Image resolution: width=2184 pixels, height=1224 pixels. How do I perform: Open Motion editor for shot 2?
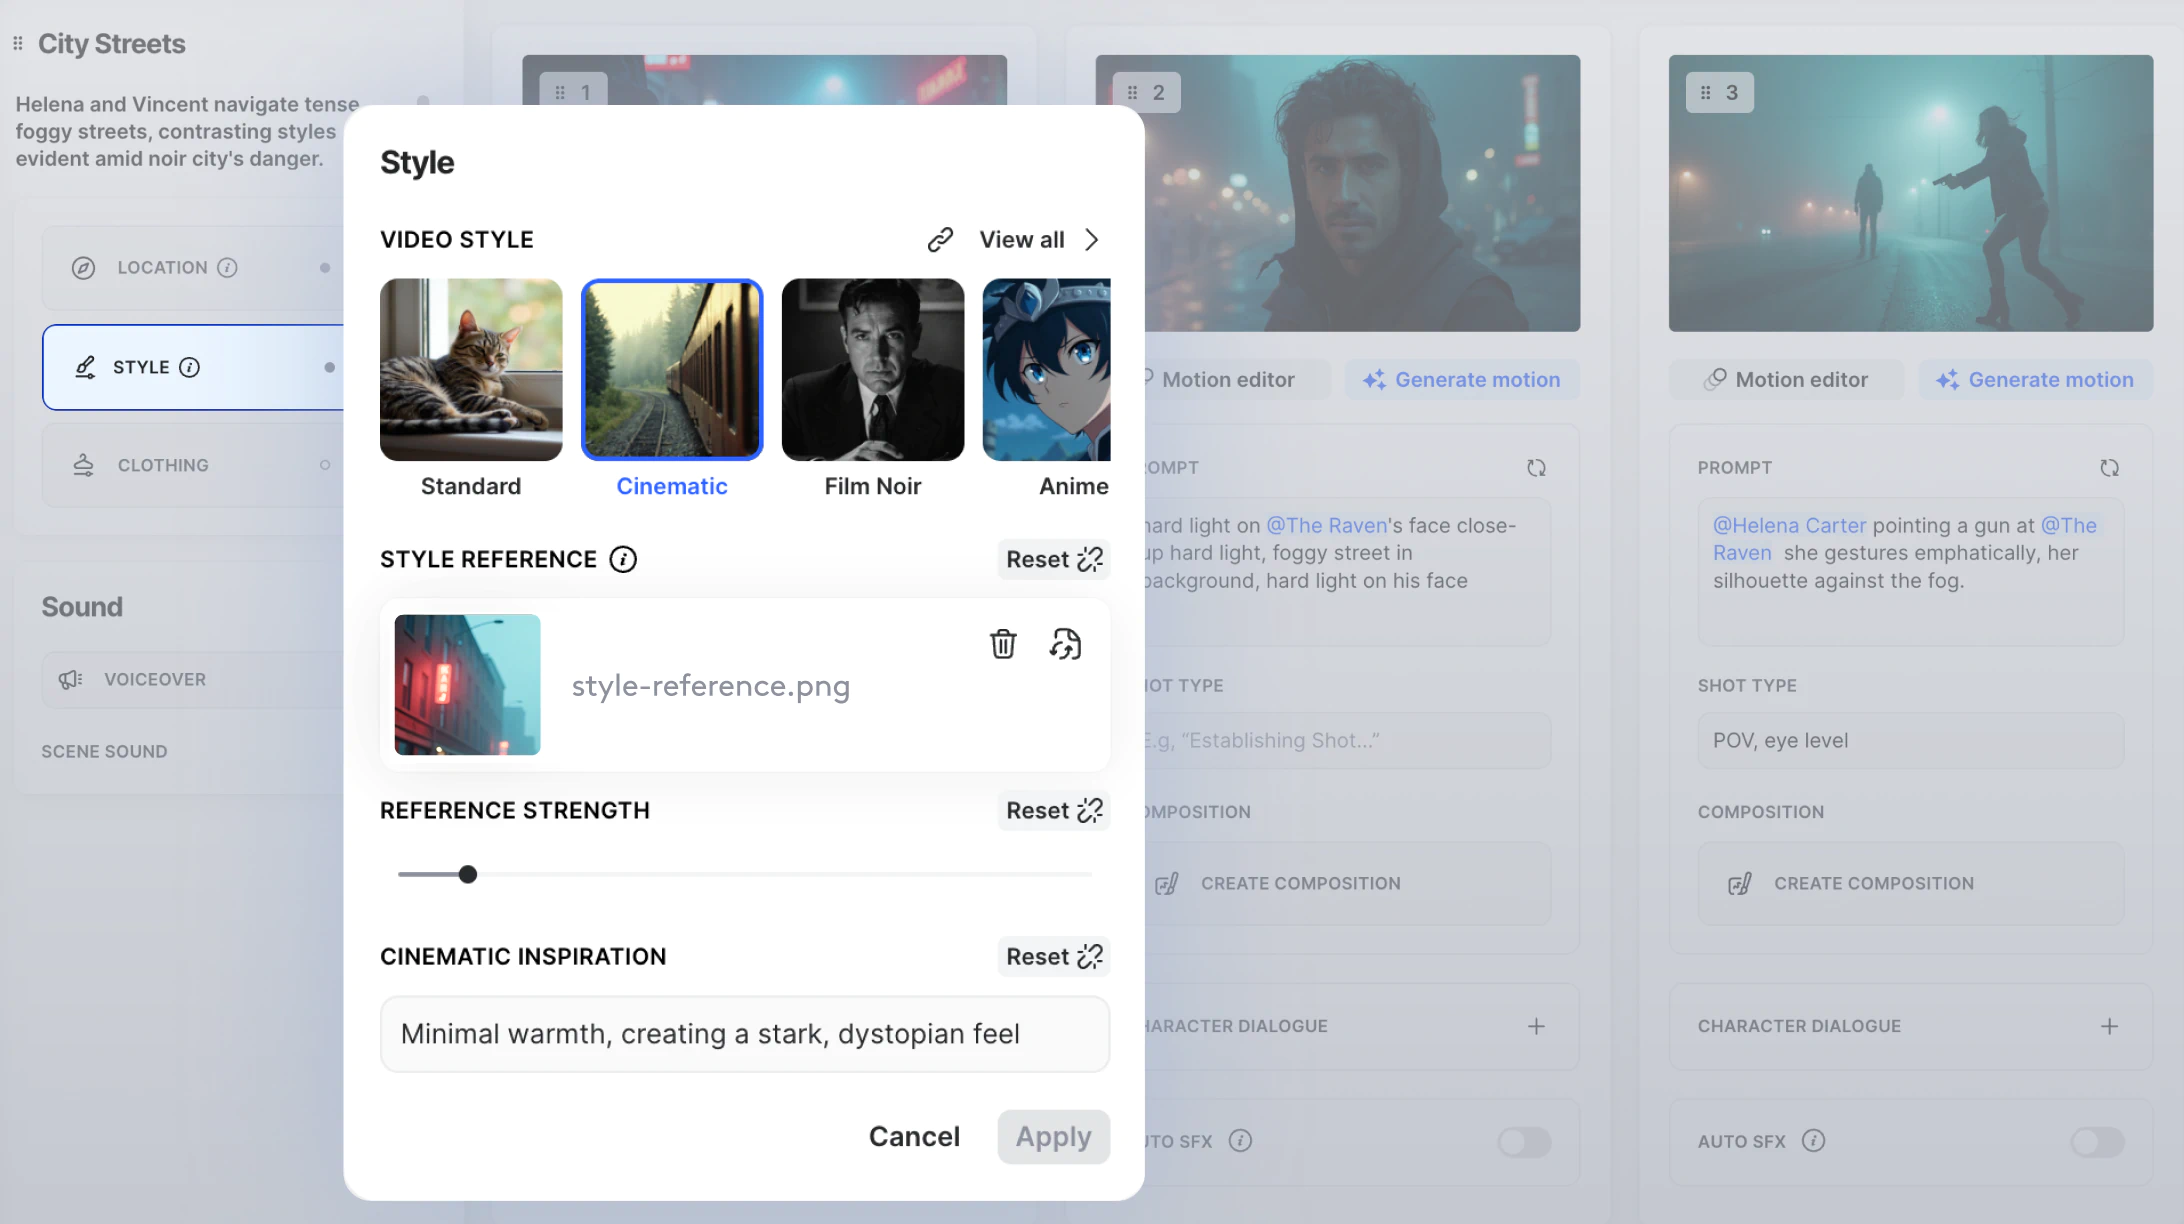(1237, 380)
